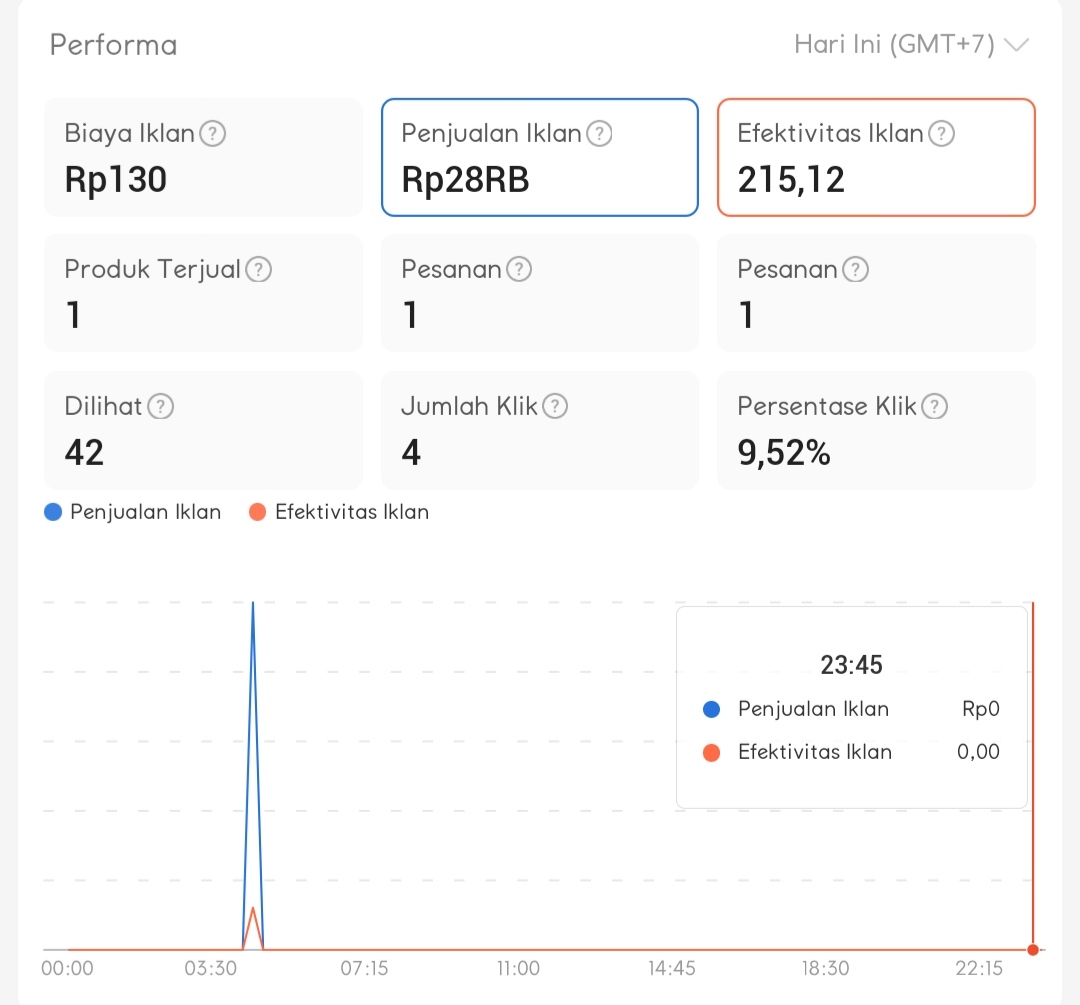The image size is (1080, 1005).
Task: Open the Hari Ini (GMT+7) date dropdown
Action: pyautogui.click(x=911, y=45)
